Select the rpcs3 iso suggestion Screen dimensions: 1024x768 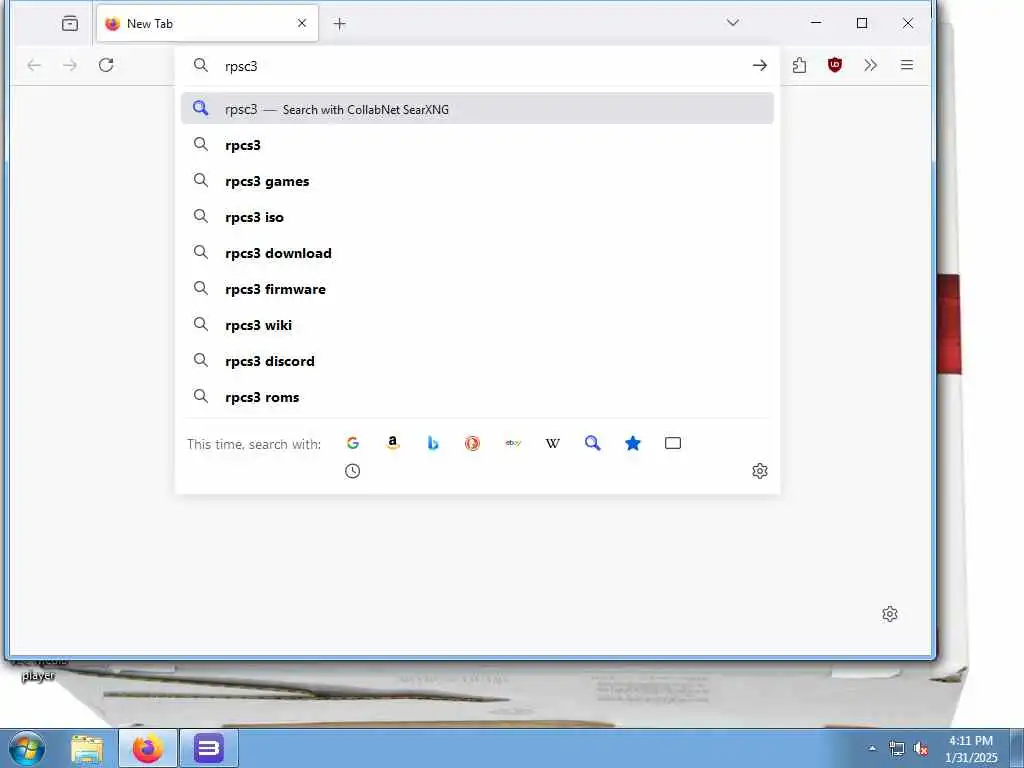[477, 217]
